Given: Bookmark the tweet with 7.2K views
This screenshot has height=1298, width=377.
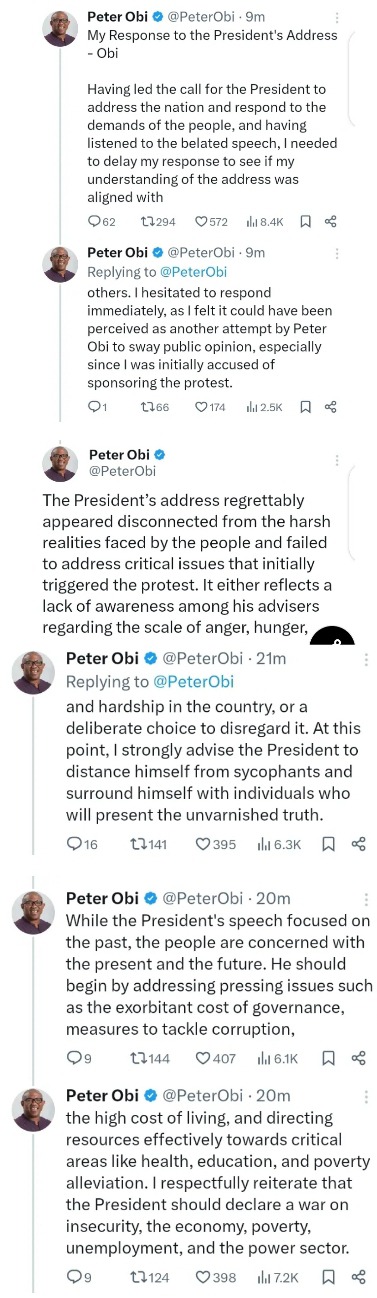Looking at the screenshot, I should [327, 1277].
